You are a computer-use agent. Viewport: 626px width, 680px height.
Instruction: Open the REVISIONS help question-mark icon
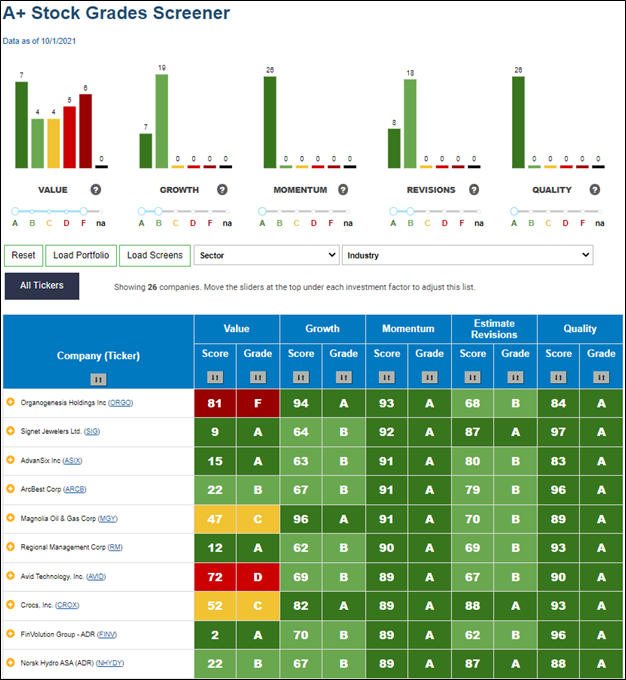(474, 190)
